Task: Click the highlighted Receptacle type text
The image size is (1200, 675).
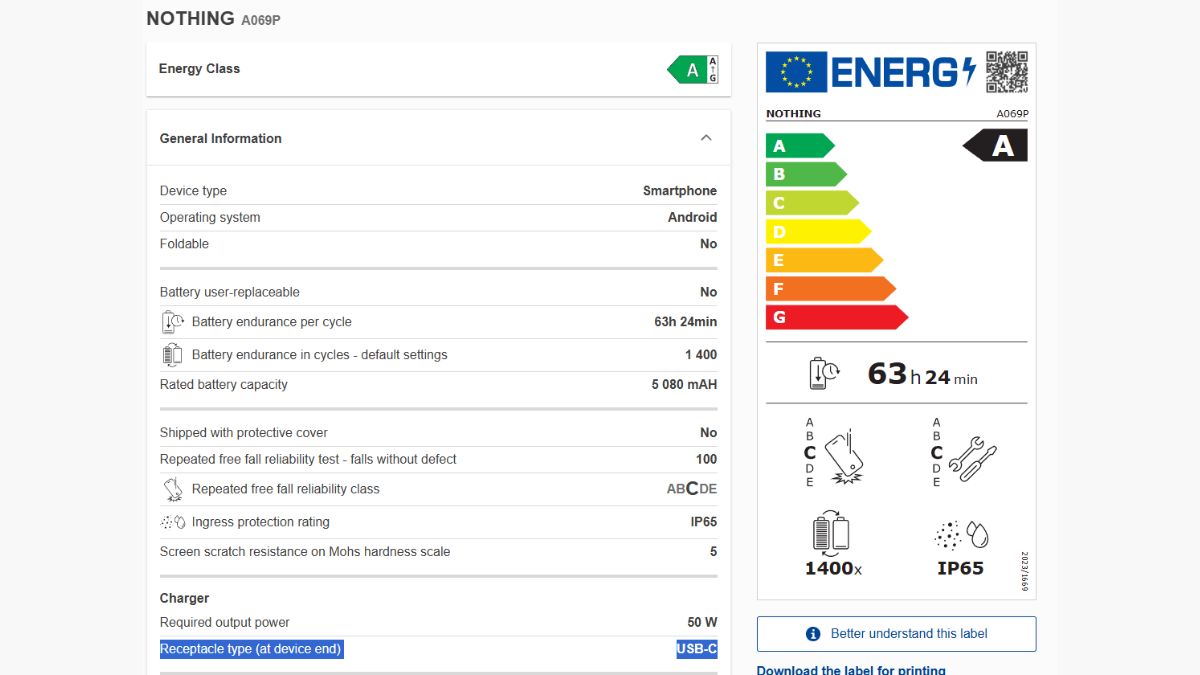Action: click(x=251, y=649)
